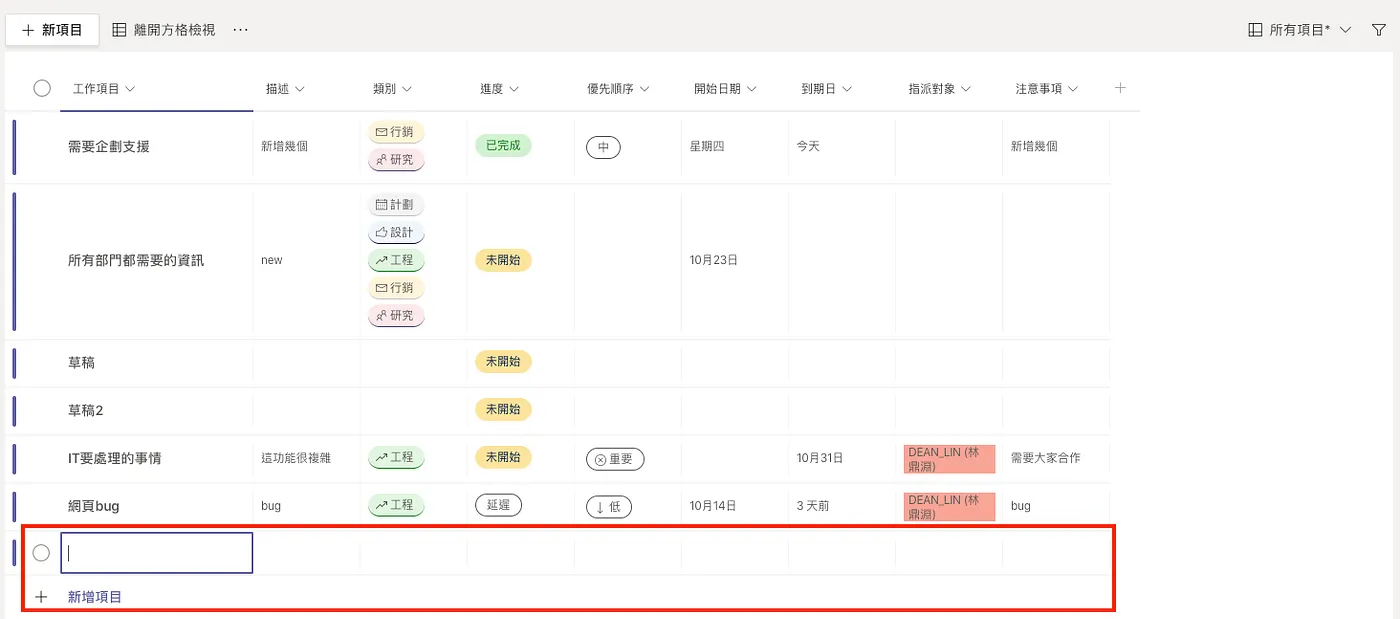Click 未開始 status in 所有部門都需要的資訊 row

coord(503,260)
